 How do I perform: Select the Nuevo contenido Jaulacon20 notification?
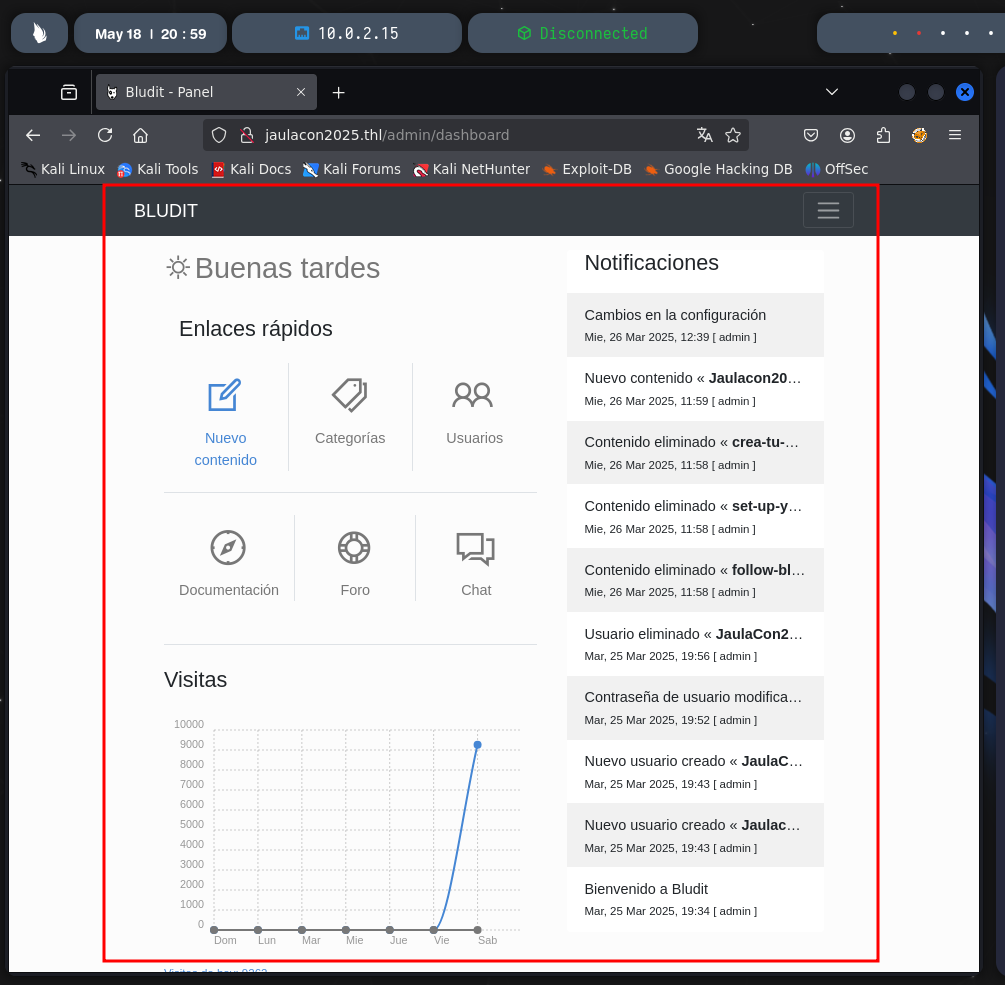695,389
